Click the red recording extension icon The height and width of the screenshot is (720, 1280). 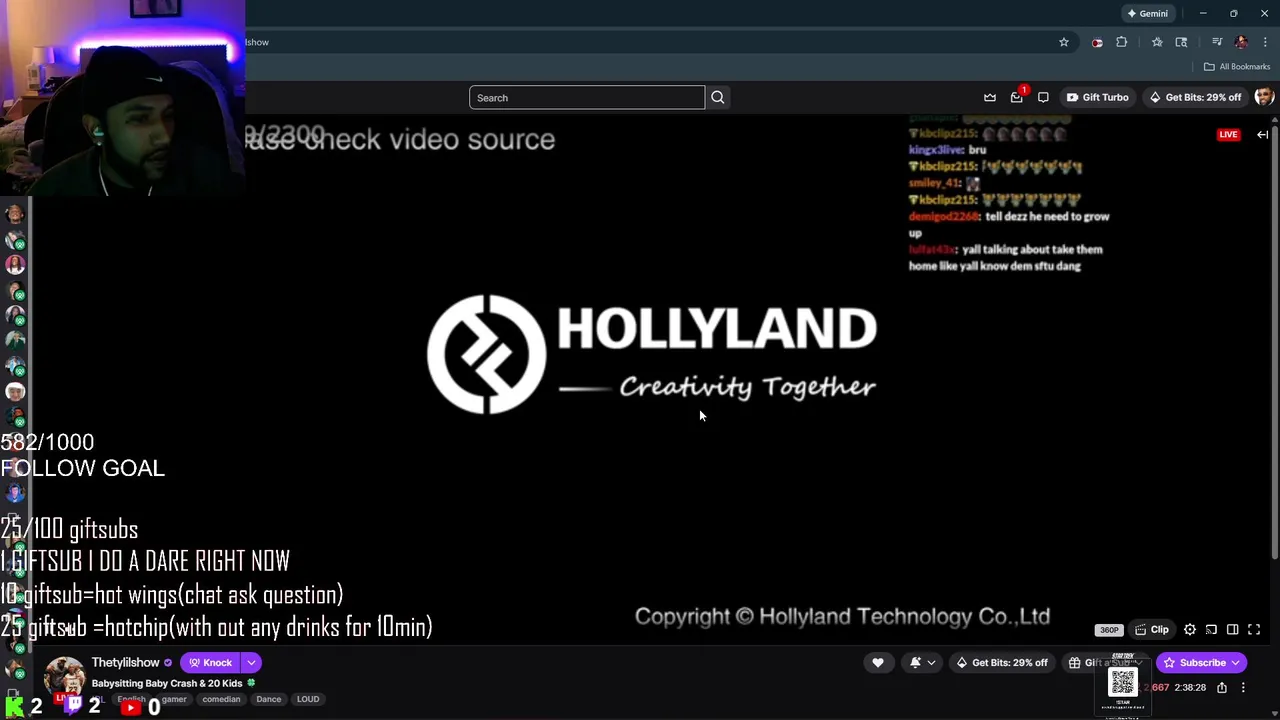(x=1097, y=42)
